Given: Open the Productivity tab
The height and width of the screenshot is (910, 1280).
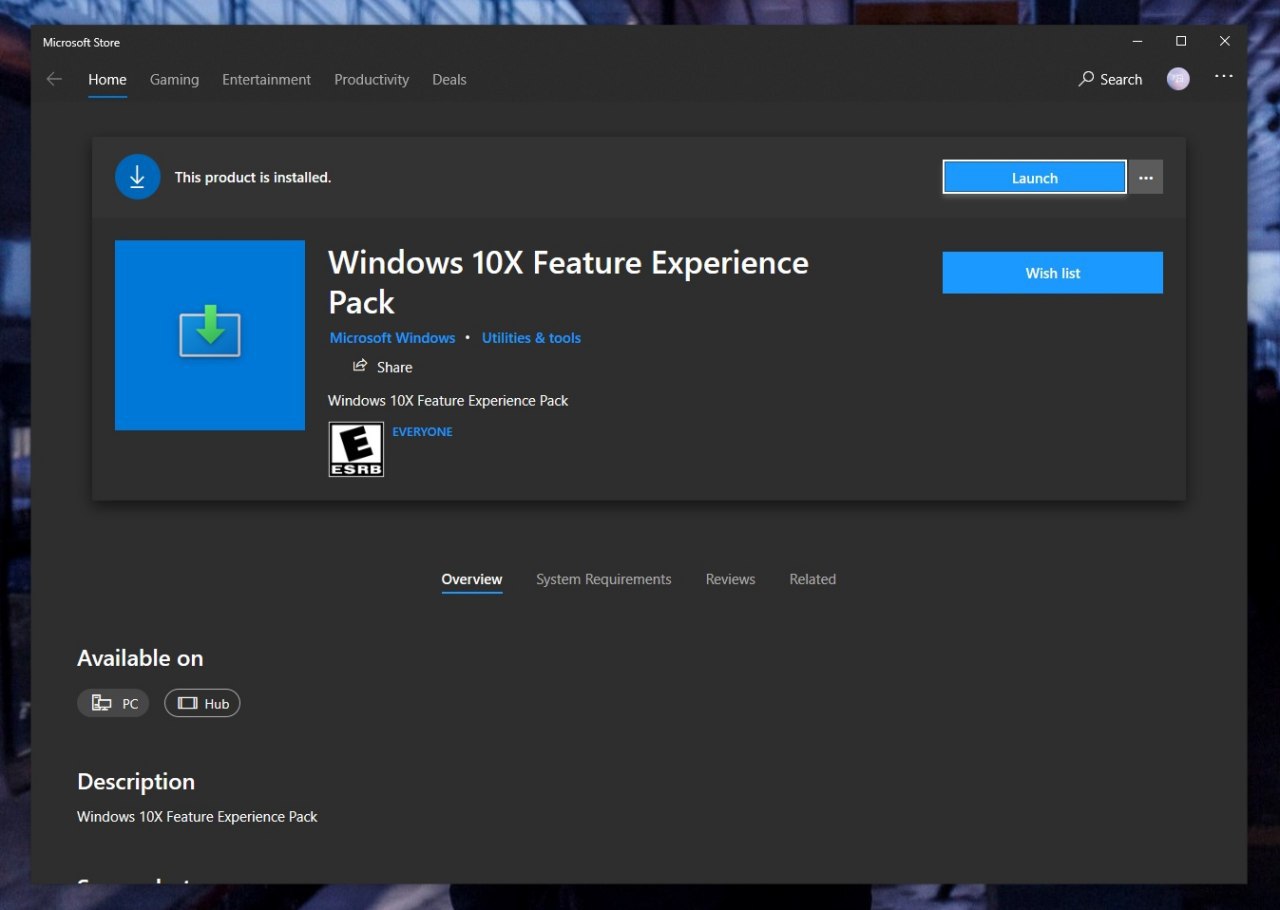Looking at the screenshot, I should click(372, 79).
